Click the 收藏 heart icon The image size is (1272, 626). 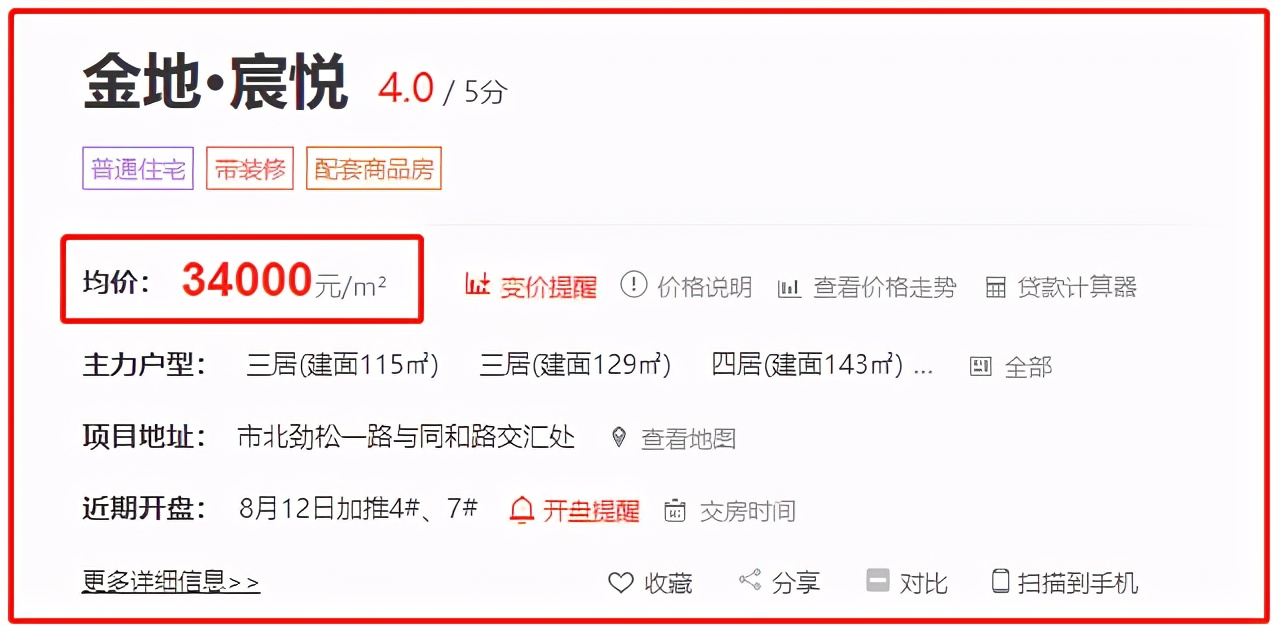click(621, 582)
